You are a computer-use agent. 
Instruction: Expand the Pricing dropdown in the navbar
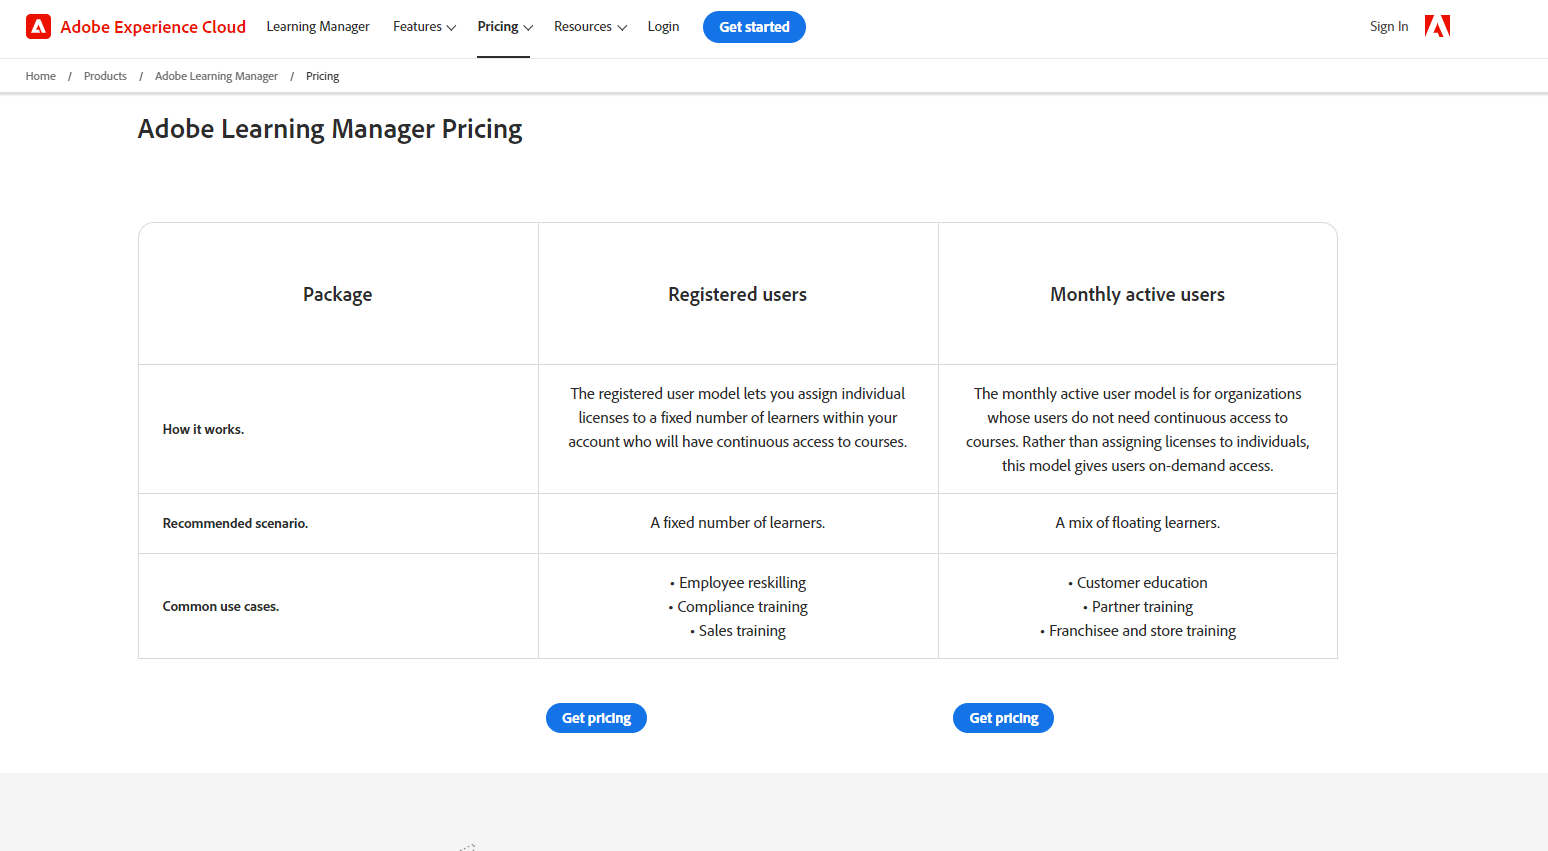505,27
